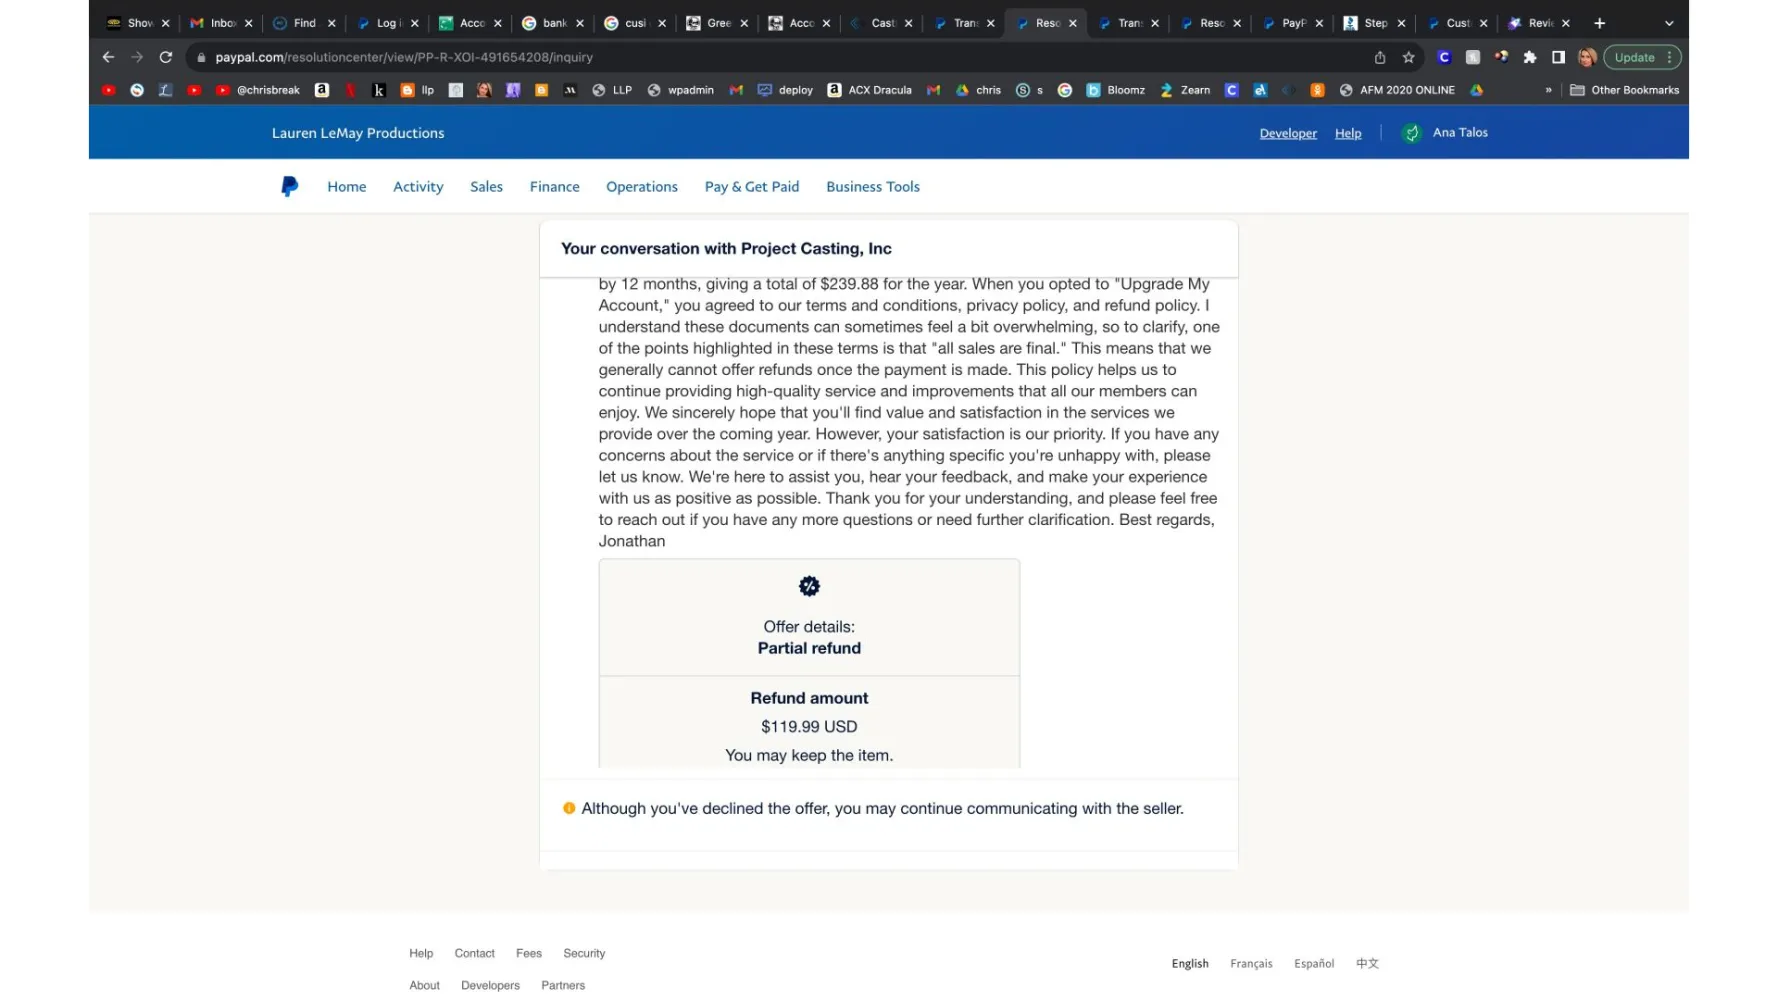Click the address bar URL field
This screenshot has height=1000, width=1778.
pos(780,57)
